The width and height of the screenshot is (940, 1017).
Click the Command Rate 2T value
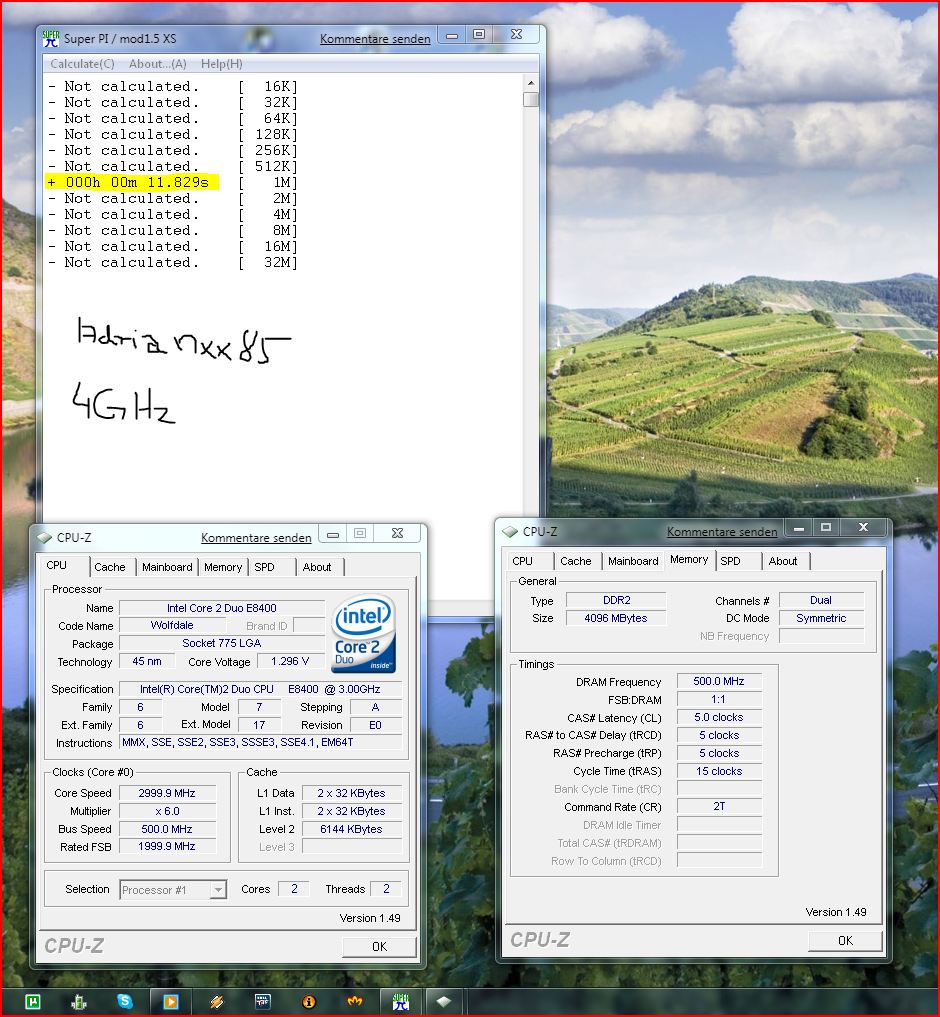tap(719, 807)
